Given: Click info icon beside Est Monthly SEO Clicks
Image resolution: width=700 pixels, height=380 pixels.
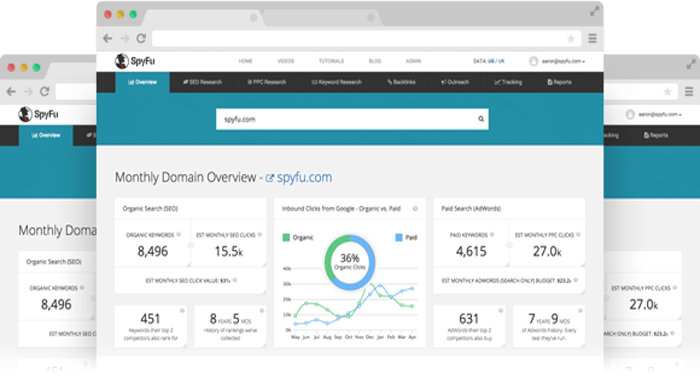Looking at the screenshot, I should pyautogui.click(x=260, y=234).
